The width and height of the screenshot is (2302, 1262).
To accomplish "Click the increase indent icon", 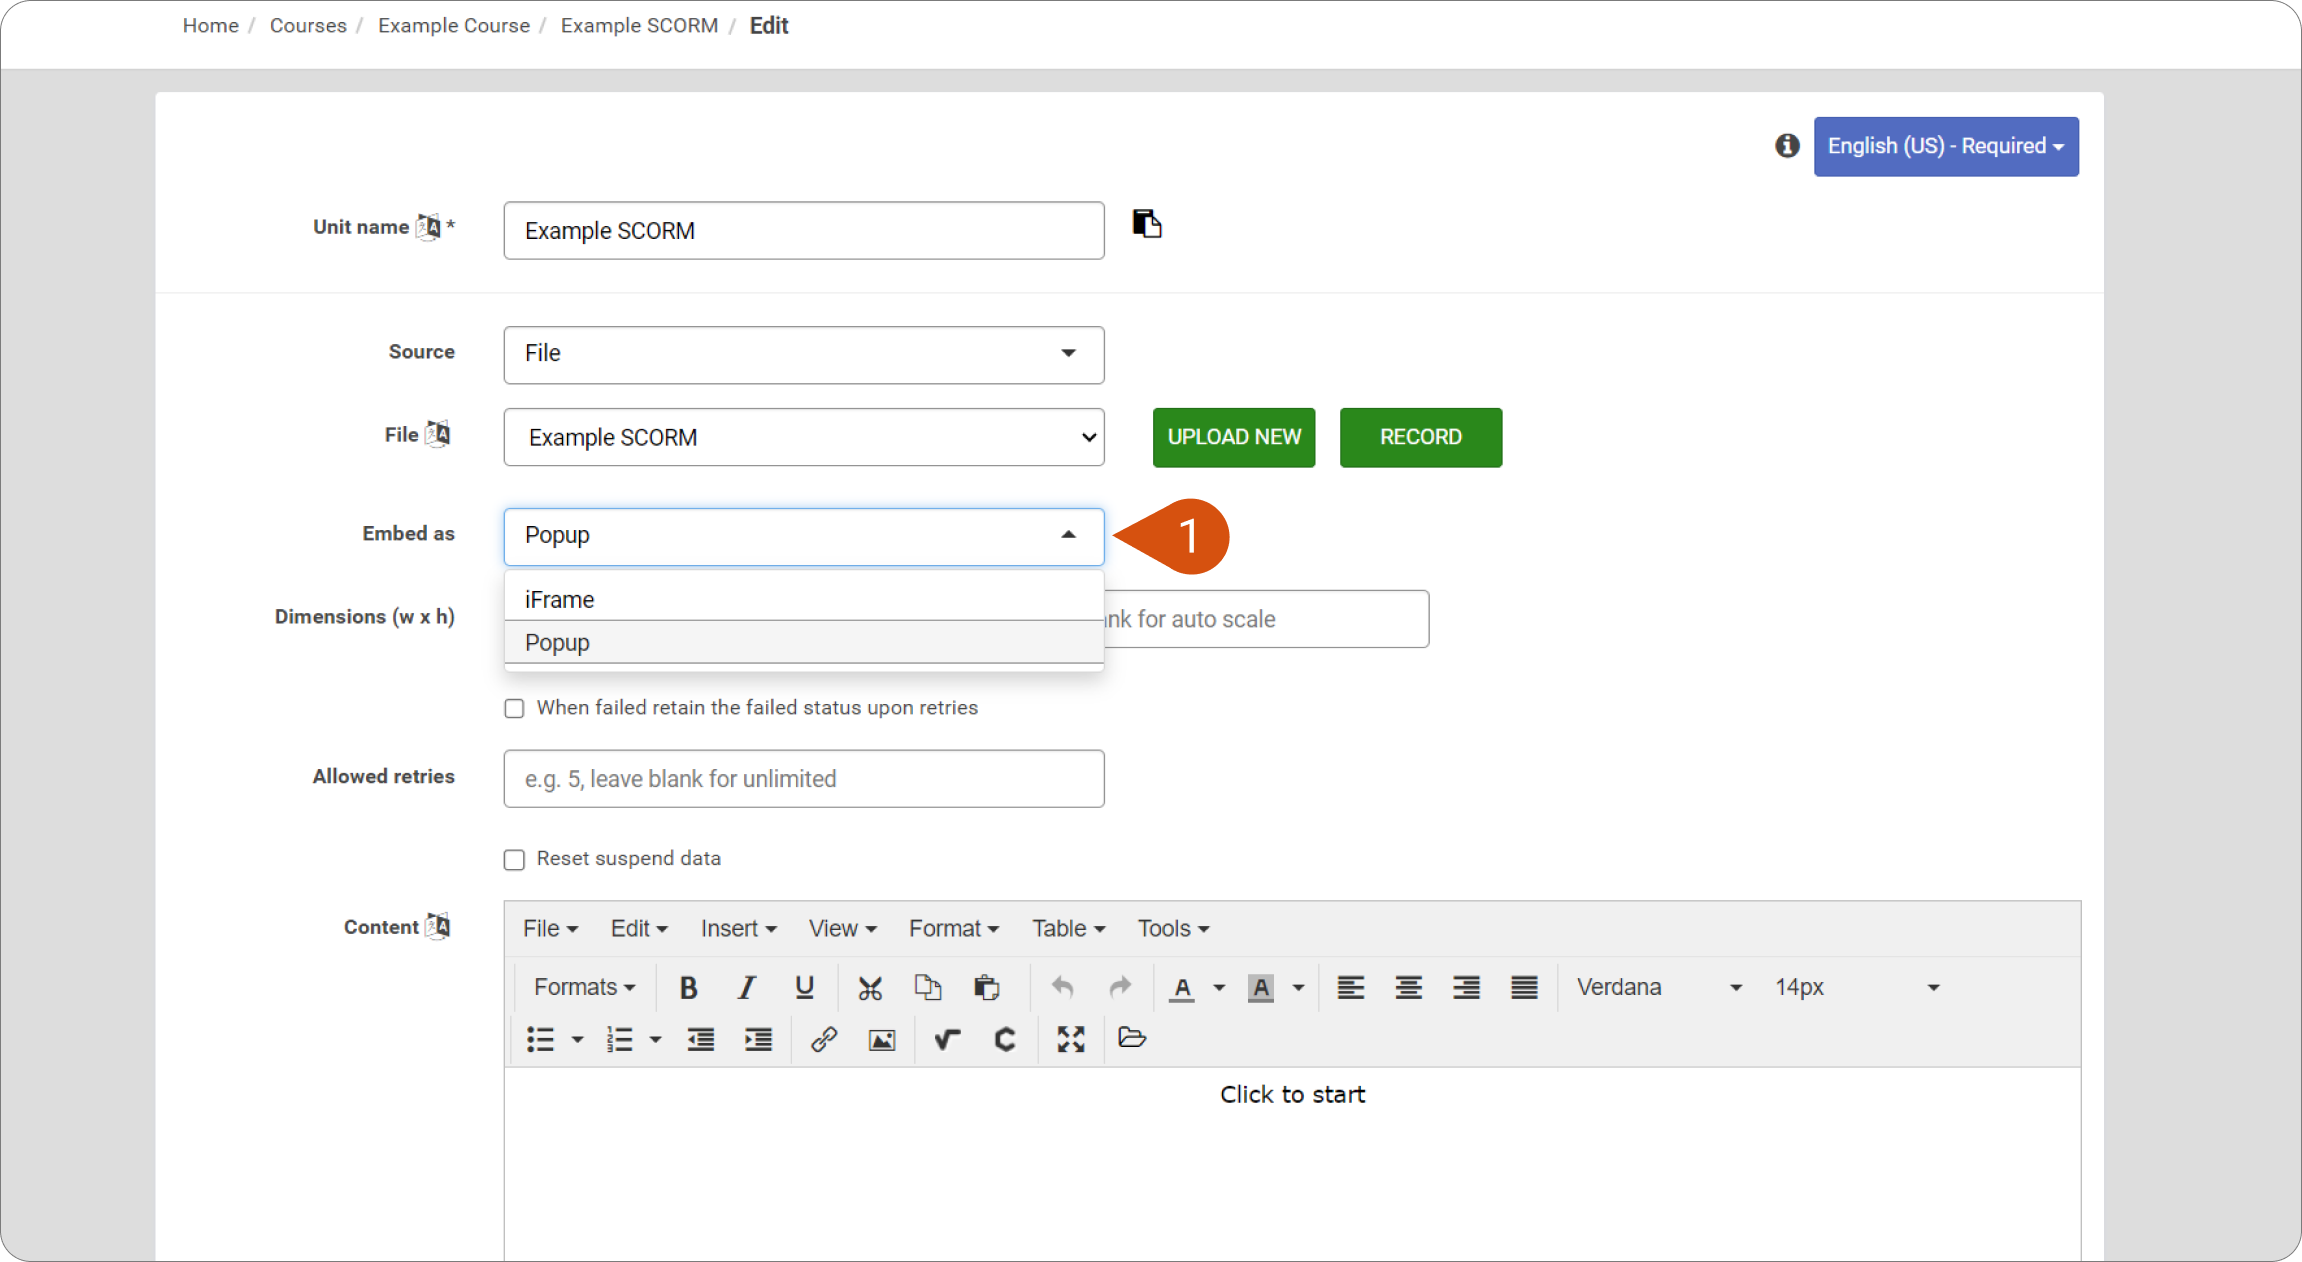I will 758,1040.
